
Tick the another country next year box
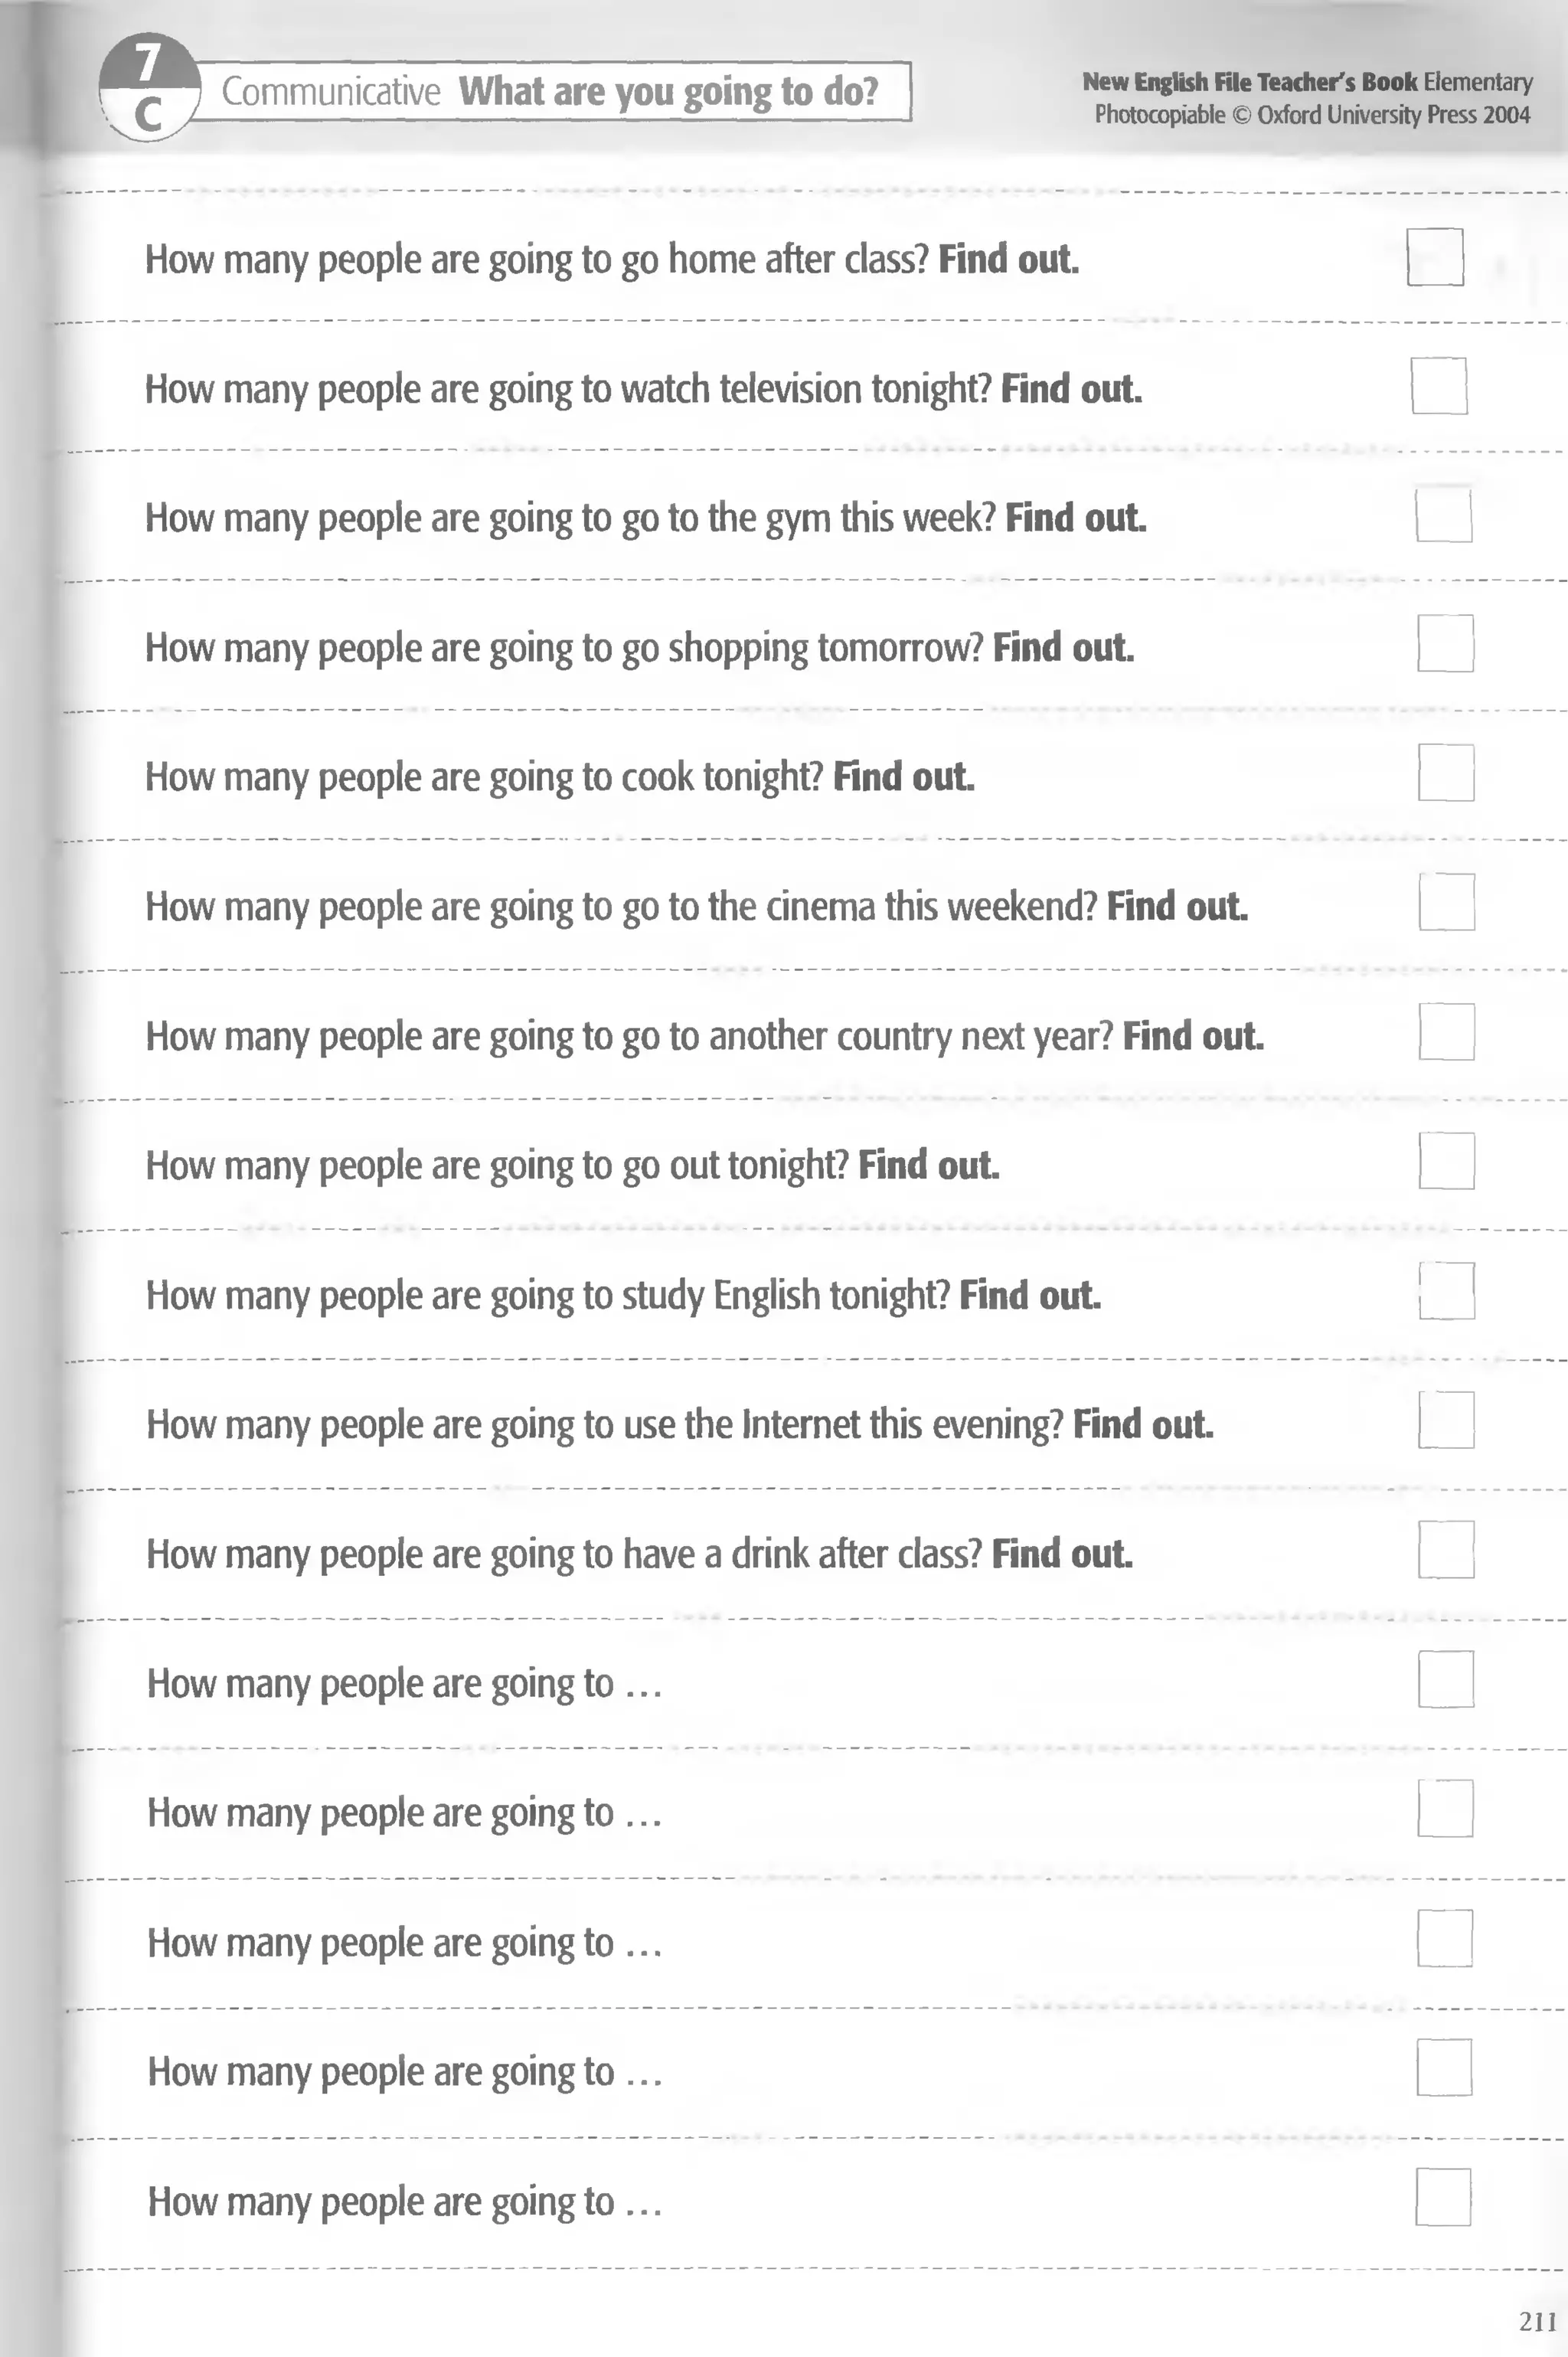pyautogui.click(x=1446, y=1032)
